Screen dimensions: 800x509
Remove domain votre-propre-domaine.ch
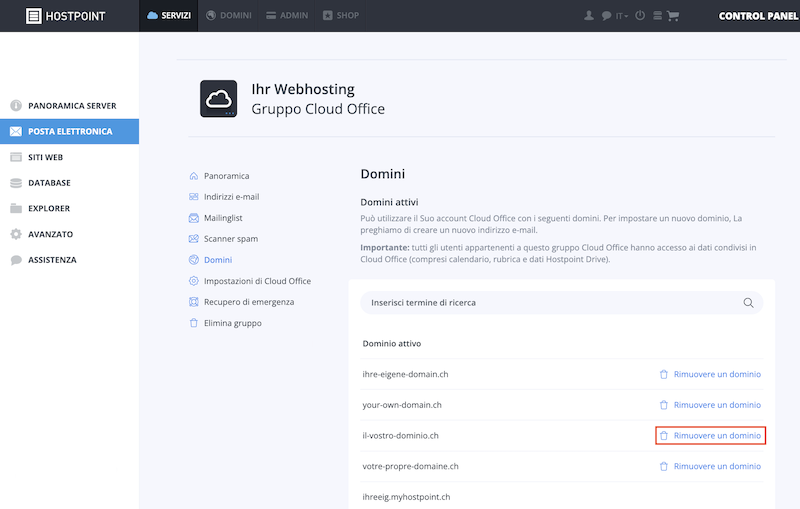pos(710,466)
